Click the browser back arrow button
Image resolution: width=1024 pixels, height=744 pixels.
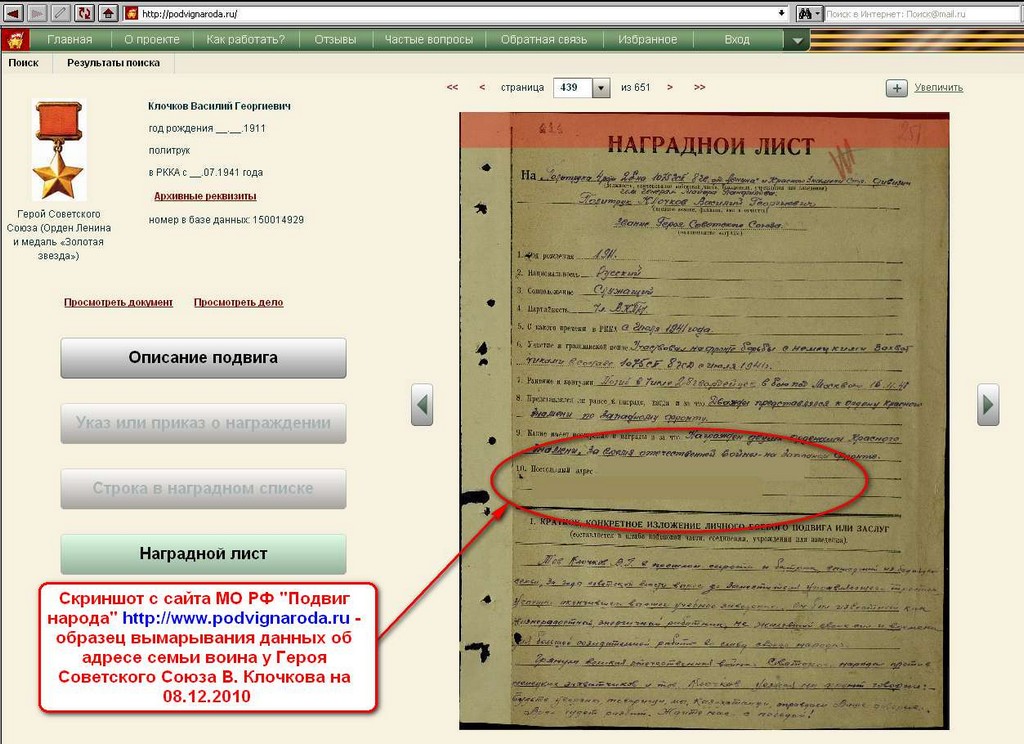click(x=13, y=13)
